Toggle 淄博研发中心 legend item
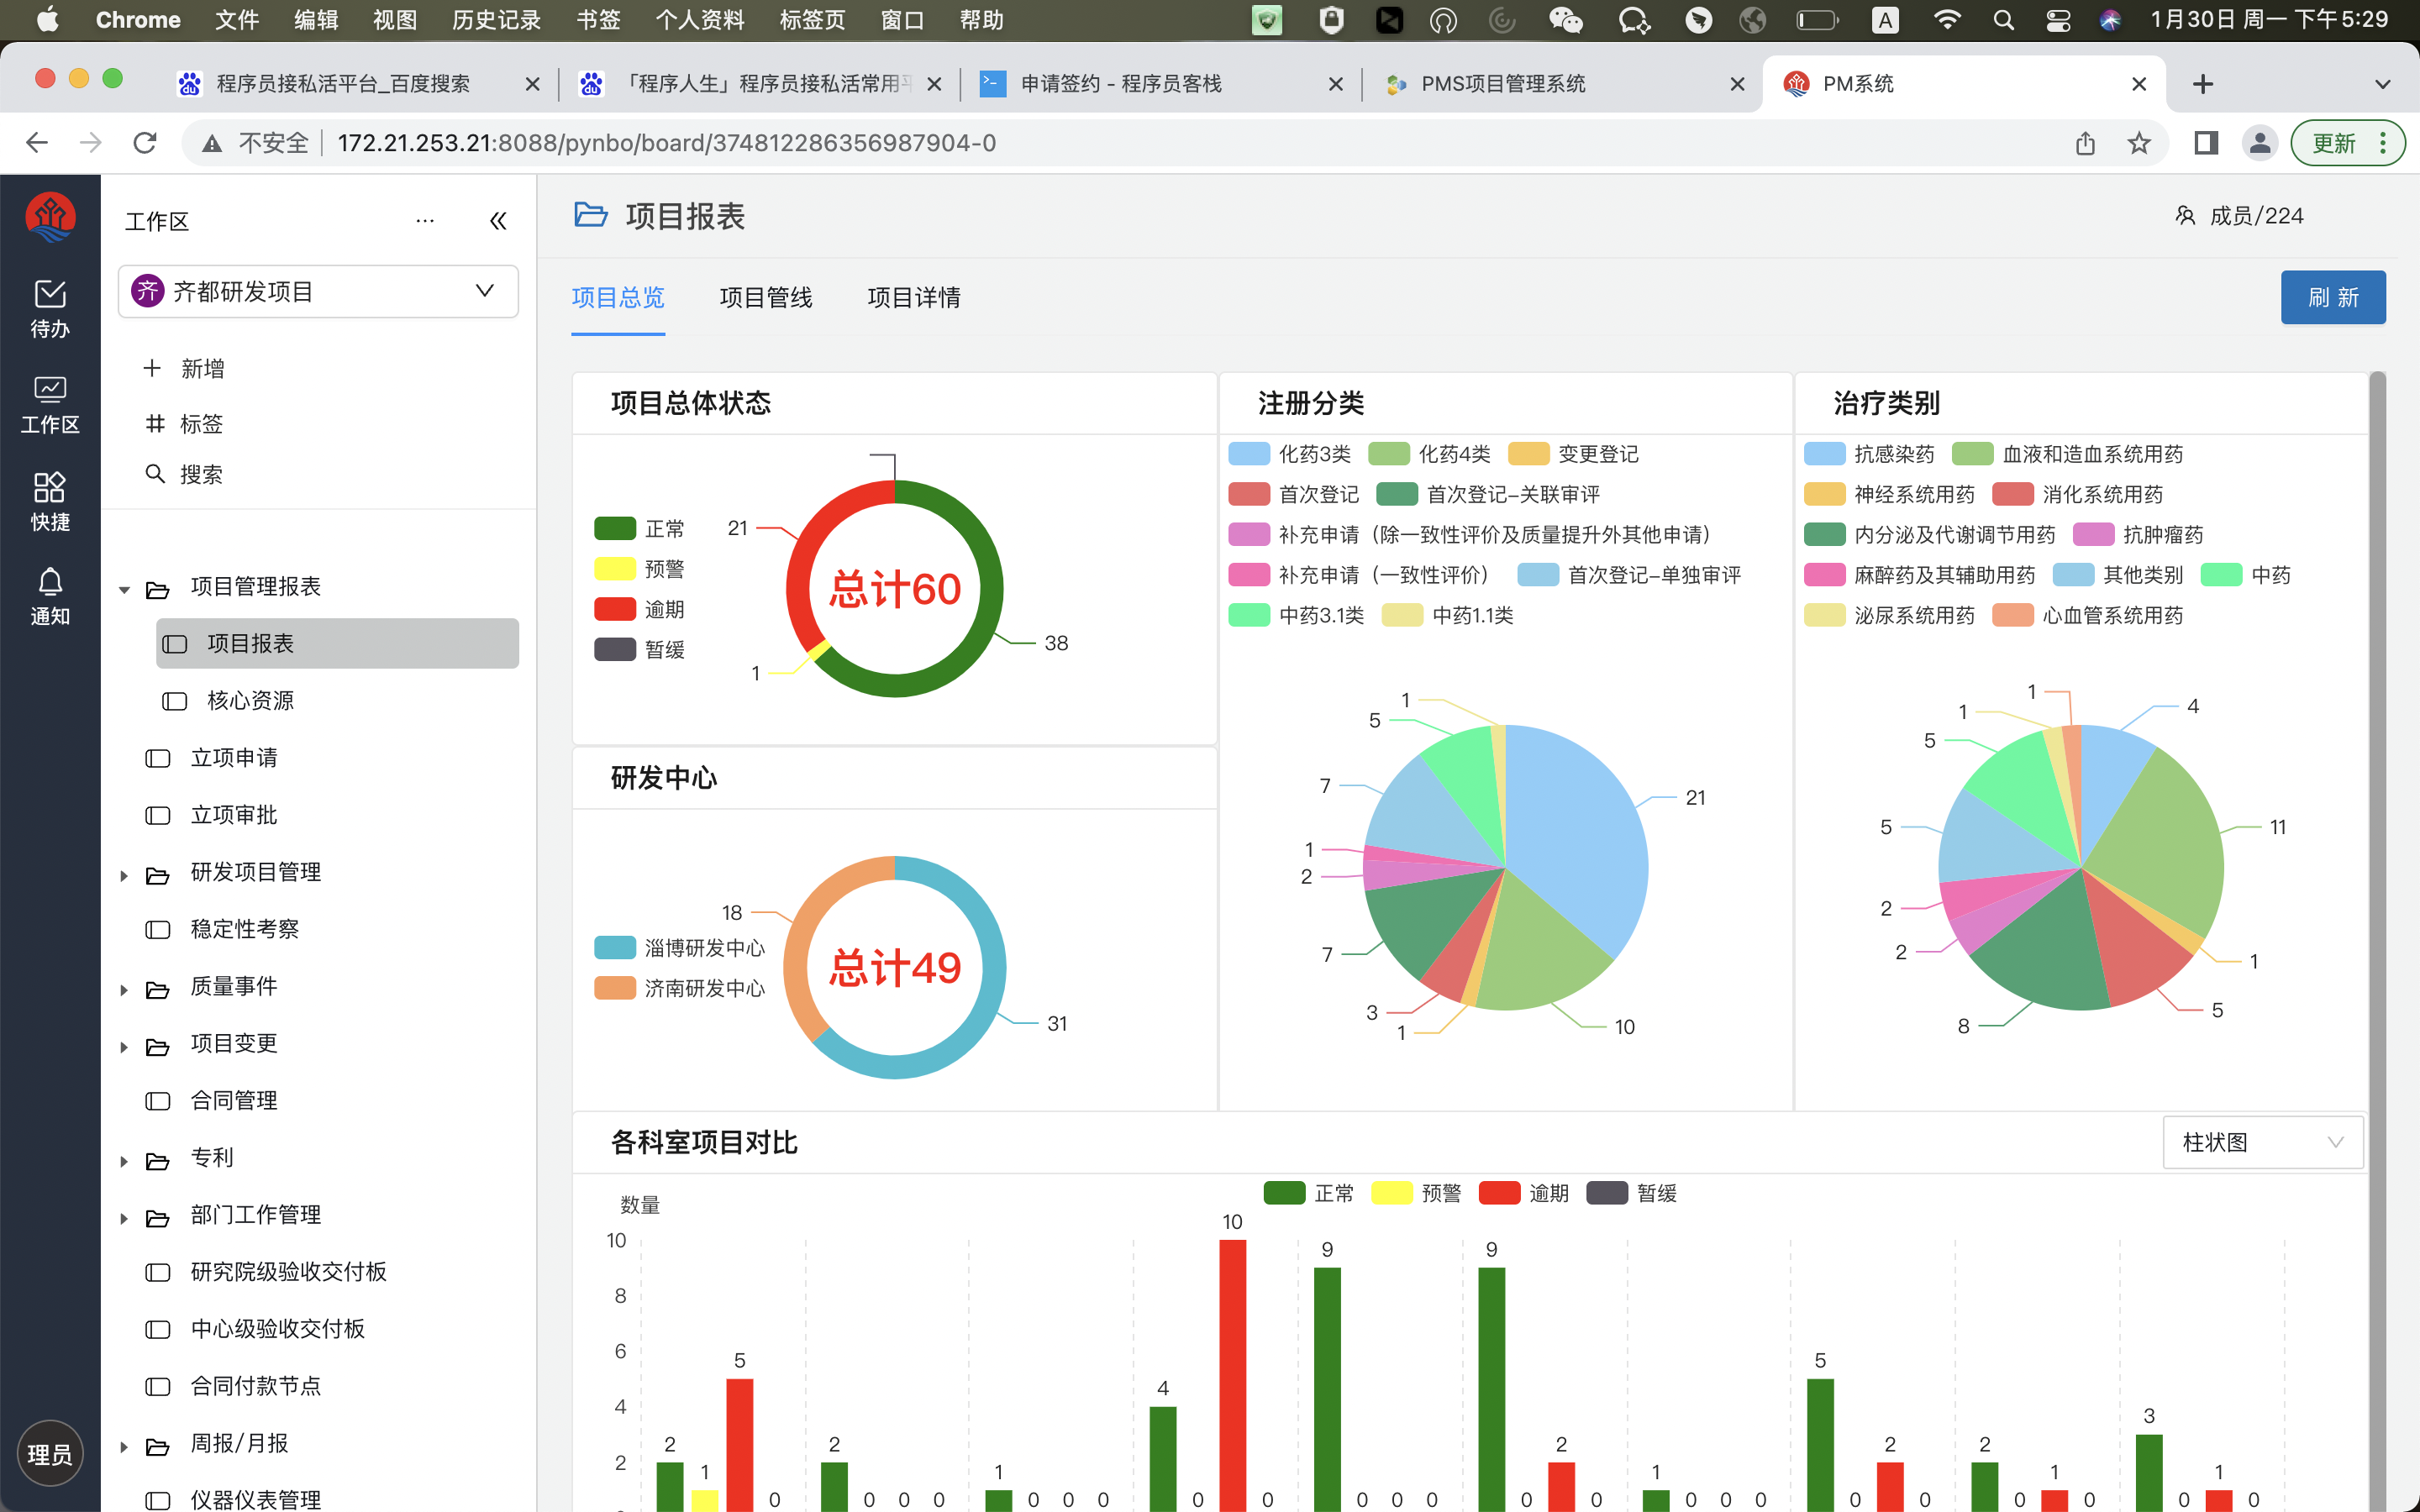The width and height of the screenshot is (2420, 1512). (680, 947)
